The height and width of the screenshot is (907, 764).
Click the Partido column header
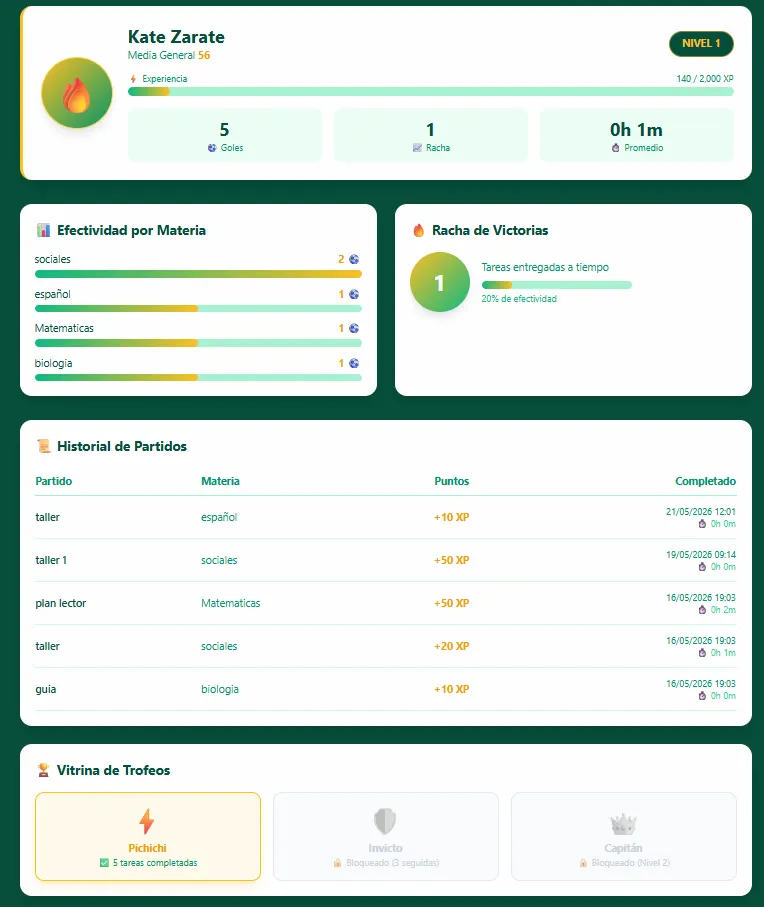[x=54, y=481]
